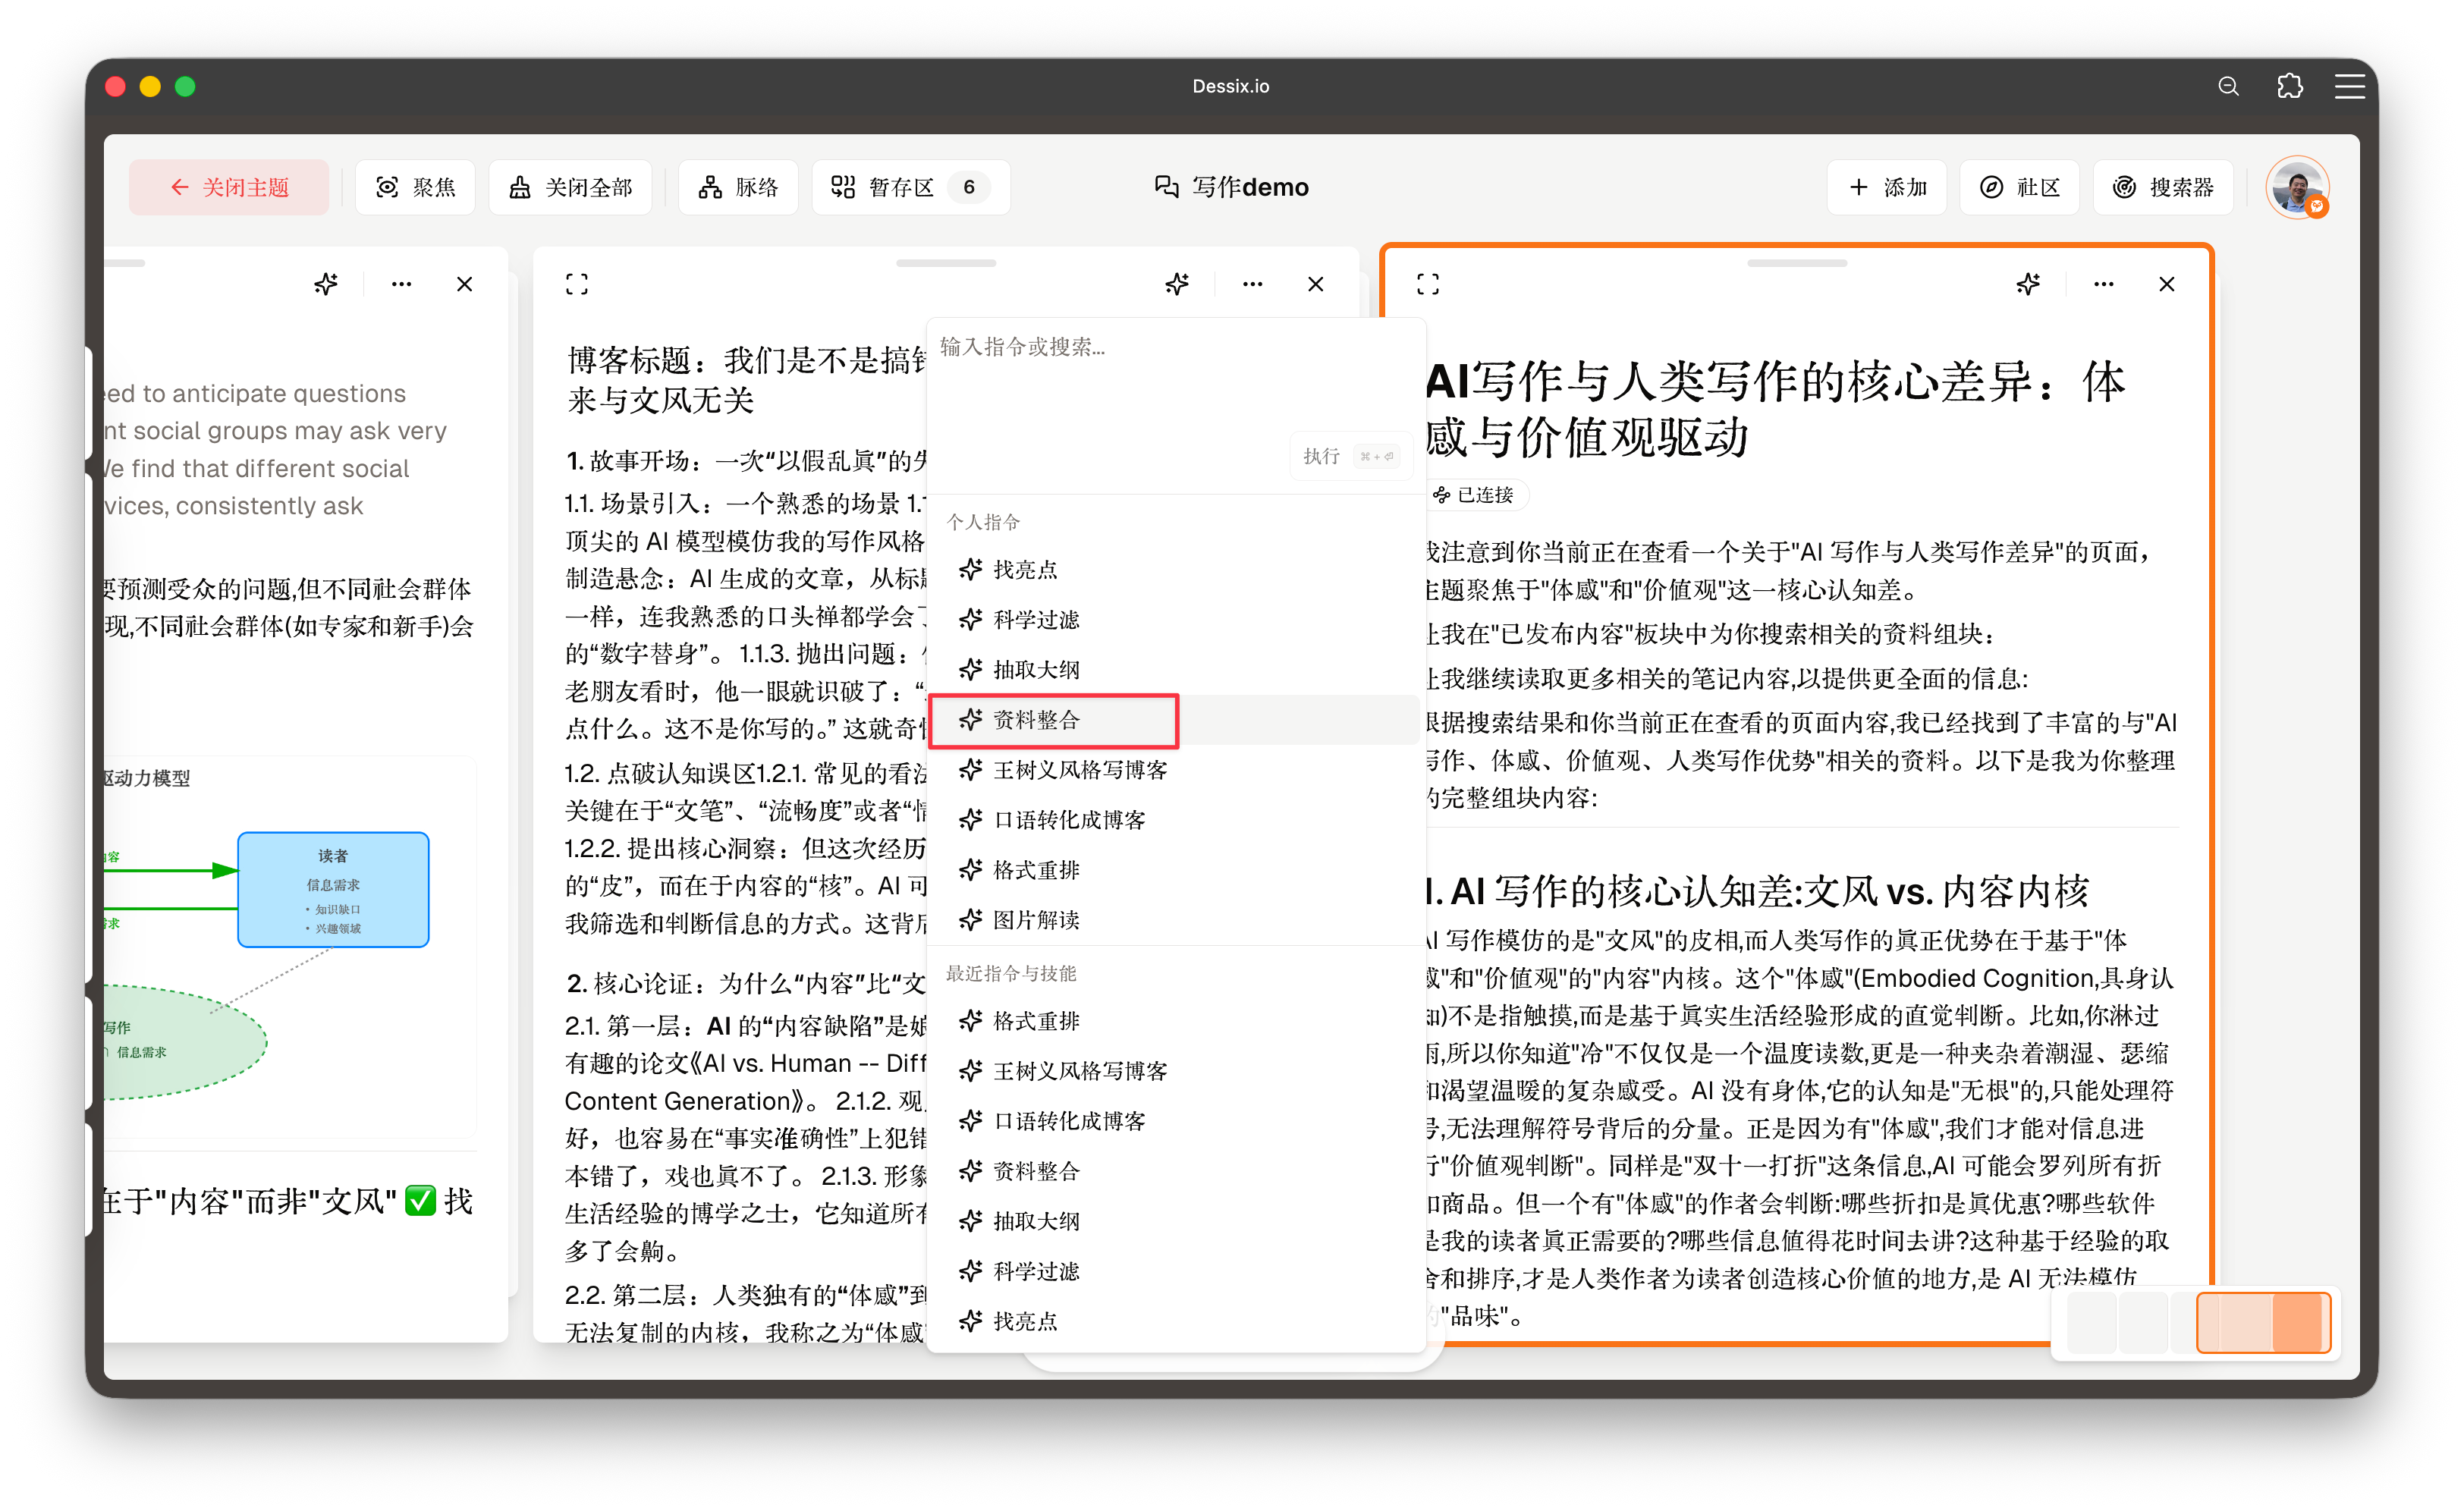Select the 找亮点 personal command
This screenshot has width=2464, height=1511.
click(1023, 569)
